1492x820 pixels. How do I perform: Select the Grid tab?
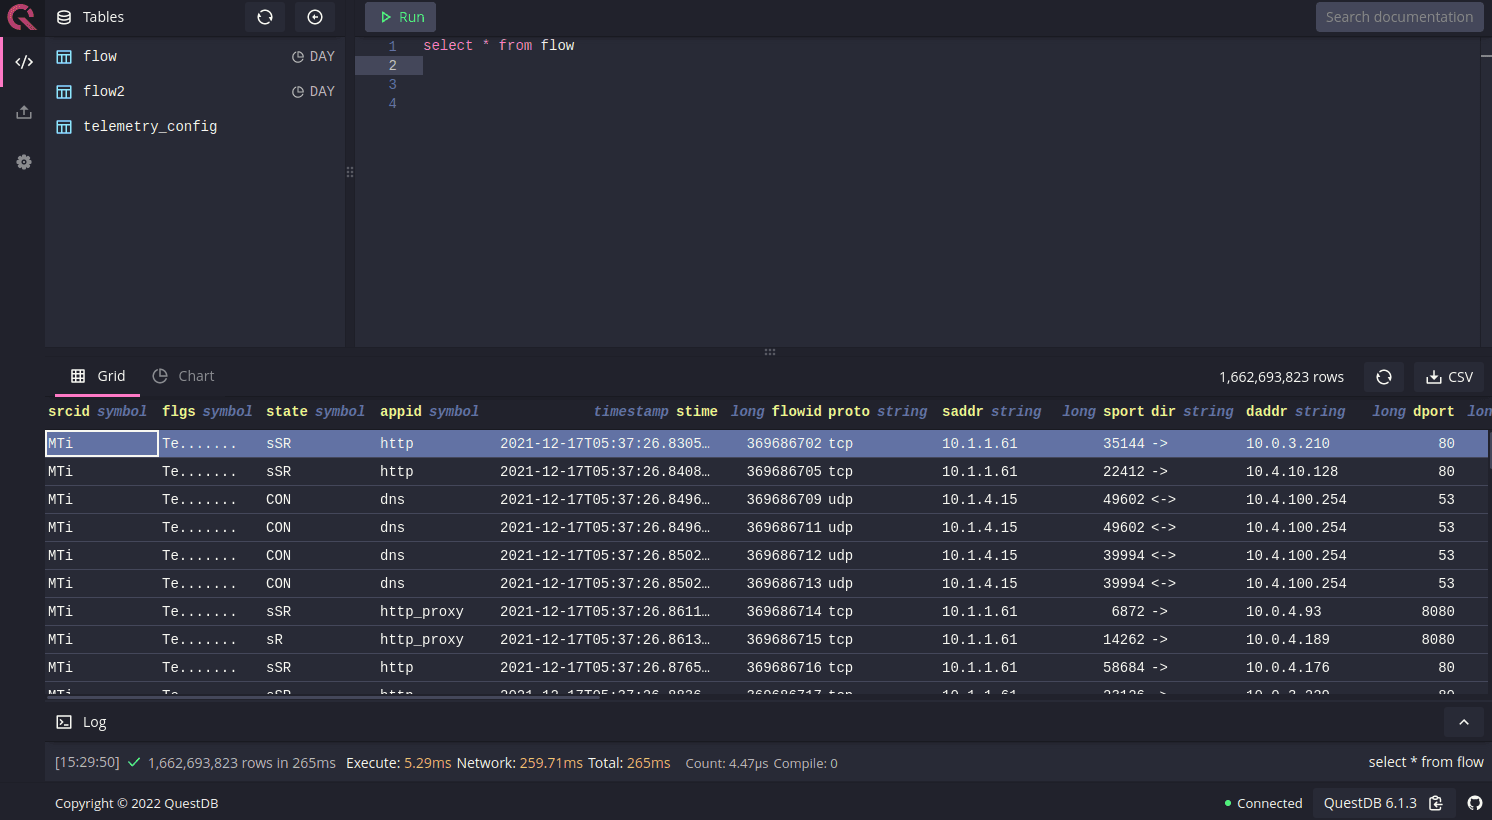pos(98,376)
